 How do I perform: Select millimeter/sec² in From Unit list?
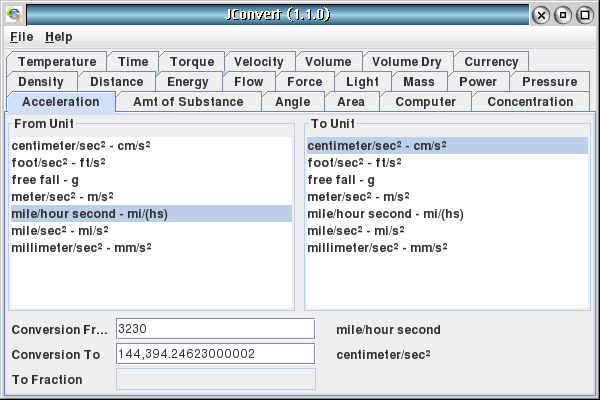152,248
